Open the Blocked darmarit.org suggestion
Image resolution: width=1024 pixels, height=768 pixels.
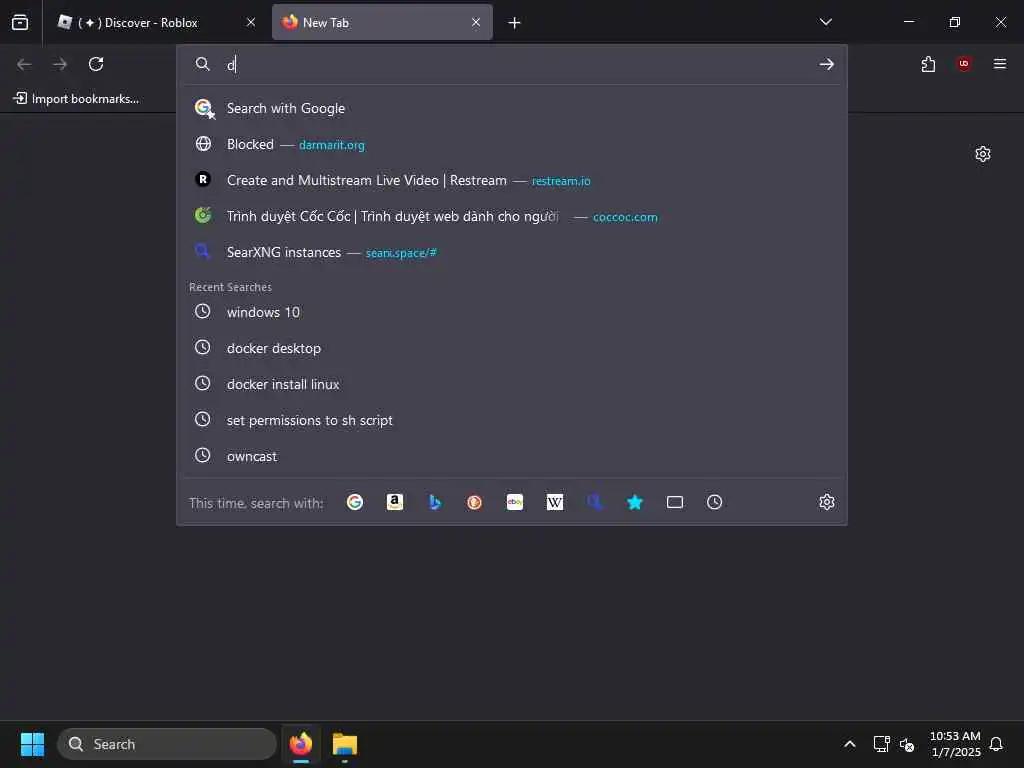point(512,144)
